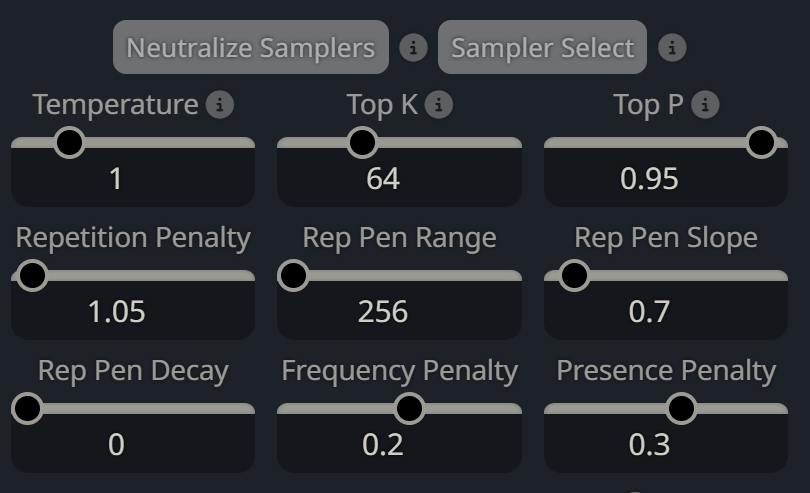Click the Rep Pen Range slider knob
The height and width of the screenshot is (493, 810).
[x=293, y=275]
